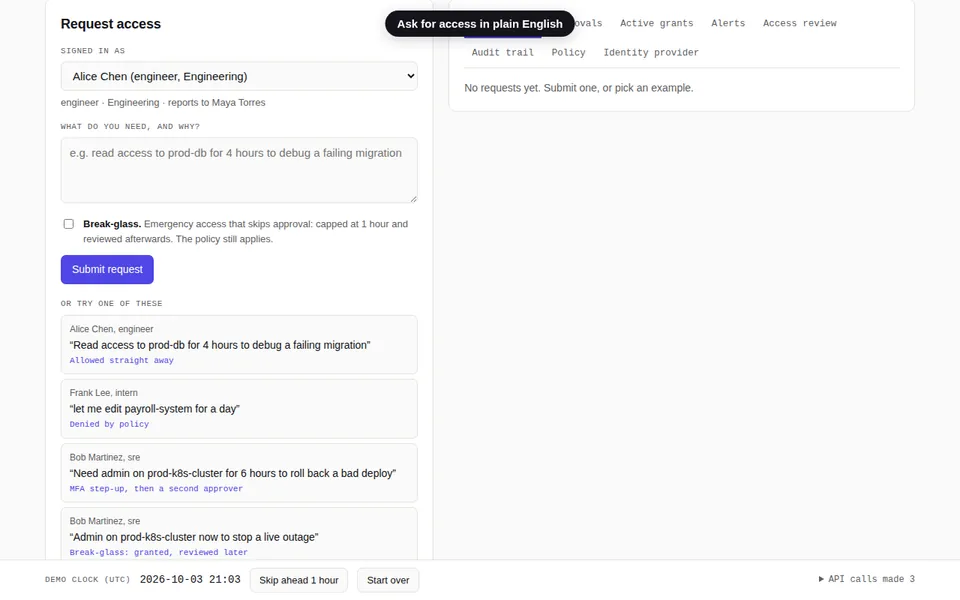Click the Skip ahead 1 hour button
The width and height of the screenshot is (960, 600).
[x=299, y=580]
